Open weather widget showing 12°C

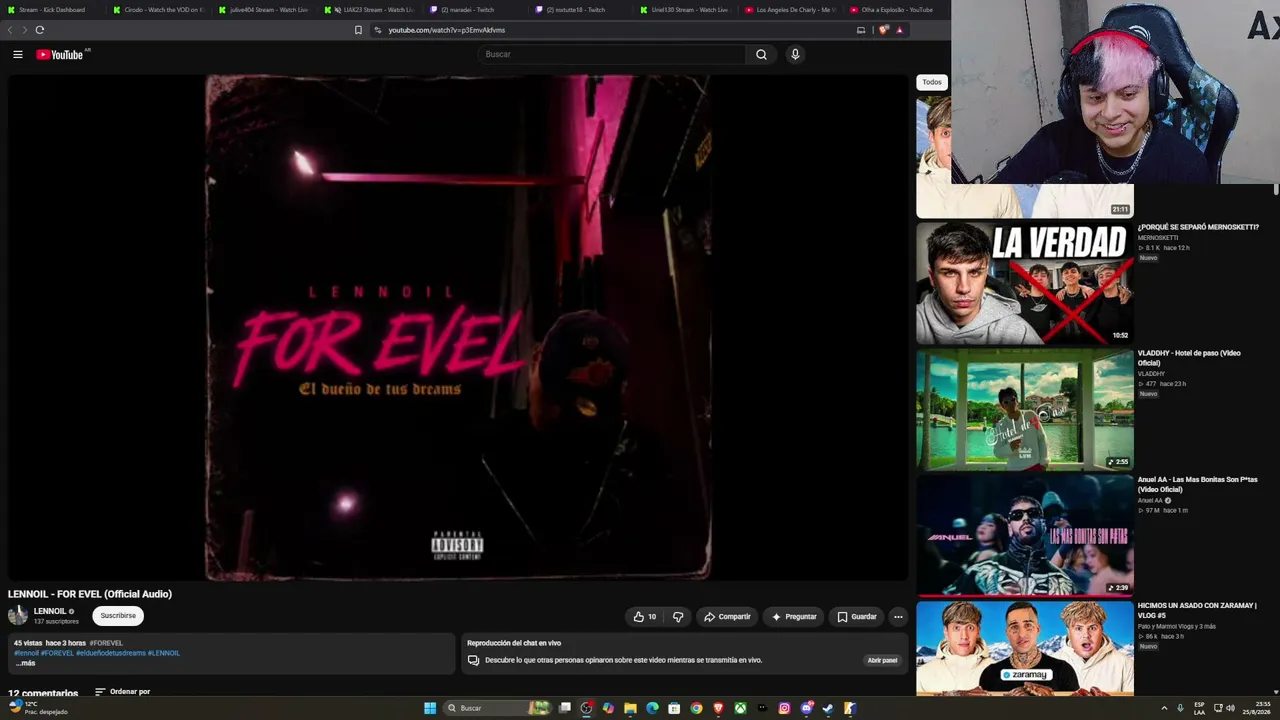coord(39,708)
